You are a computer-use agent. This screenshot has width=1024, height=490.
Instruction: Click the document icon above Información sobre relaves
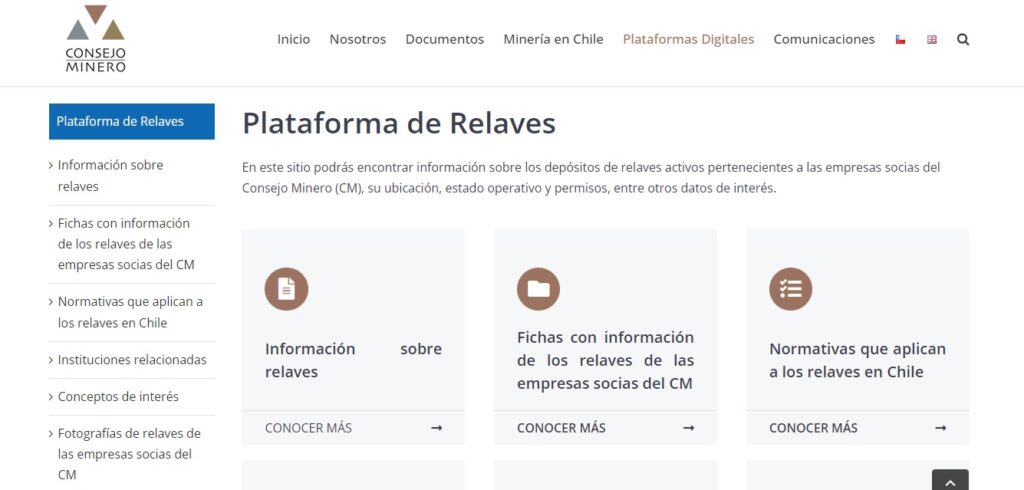pyautogui.click(x=286, y=289)
